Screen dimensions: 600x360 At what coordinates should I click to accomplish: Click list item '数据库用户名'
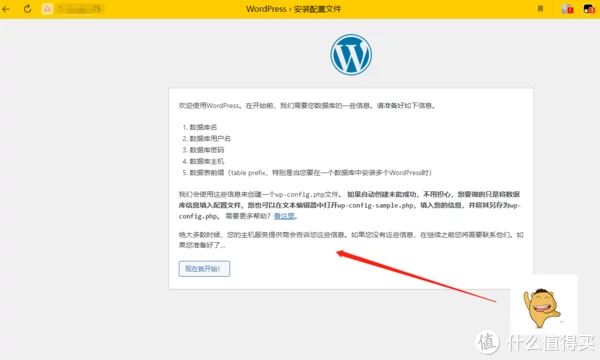210,138
